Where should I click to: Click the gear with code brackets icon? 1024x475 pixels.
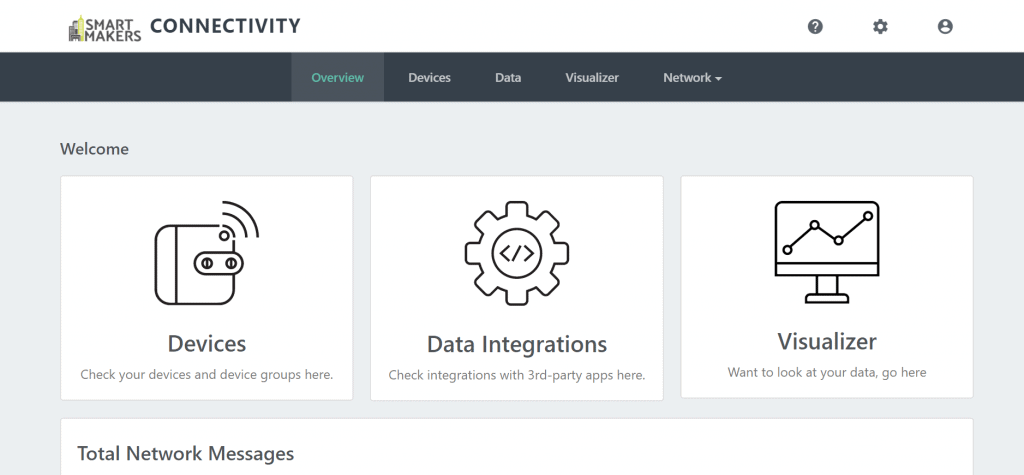(517, 253)
